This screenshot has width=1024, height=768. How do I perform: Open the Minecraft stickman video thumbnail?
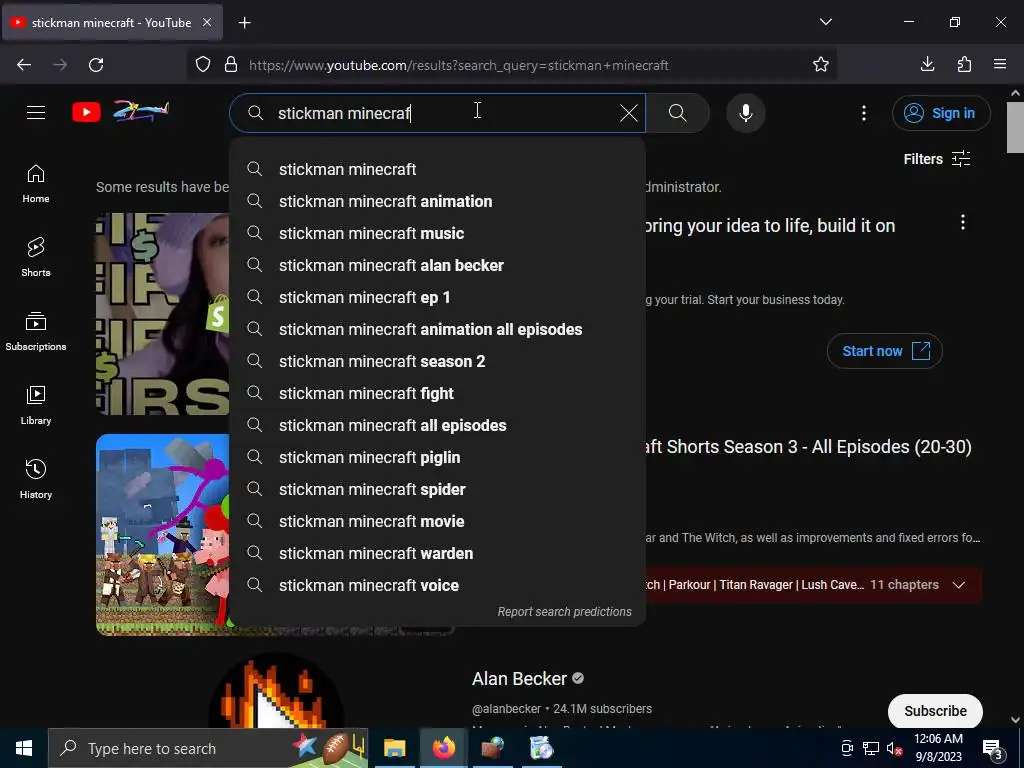click(x=163, y=534)
